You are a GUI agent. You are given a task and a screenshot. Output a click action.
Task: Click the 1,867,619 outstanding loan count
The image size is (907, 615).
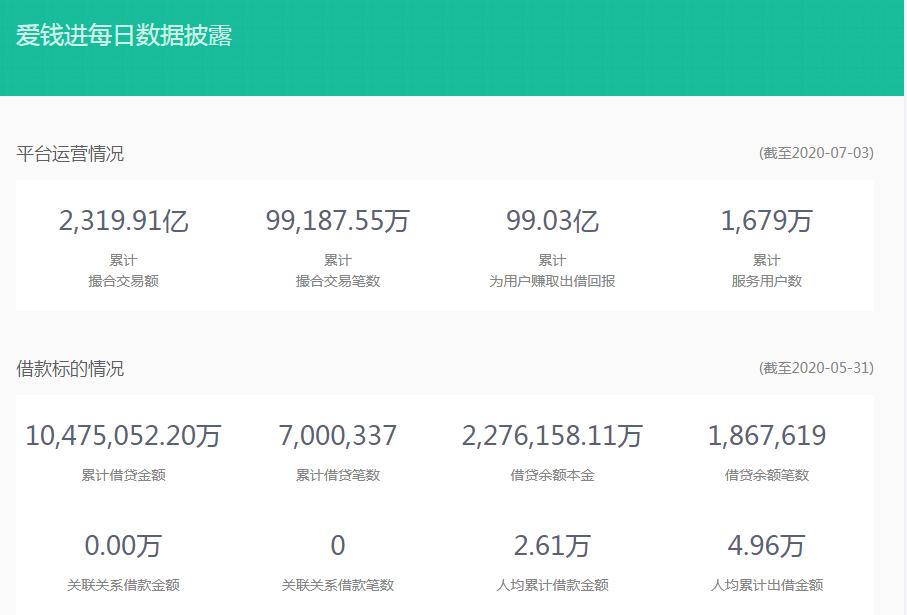coord(767,436)
